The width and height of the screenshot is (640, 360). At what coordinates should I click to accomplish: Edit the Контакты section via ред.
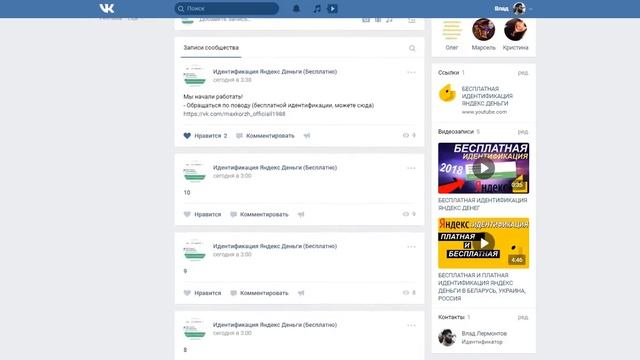[x=523, y=317]
